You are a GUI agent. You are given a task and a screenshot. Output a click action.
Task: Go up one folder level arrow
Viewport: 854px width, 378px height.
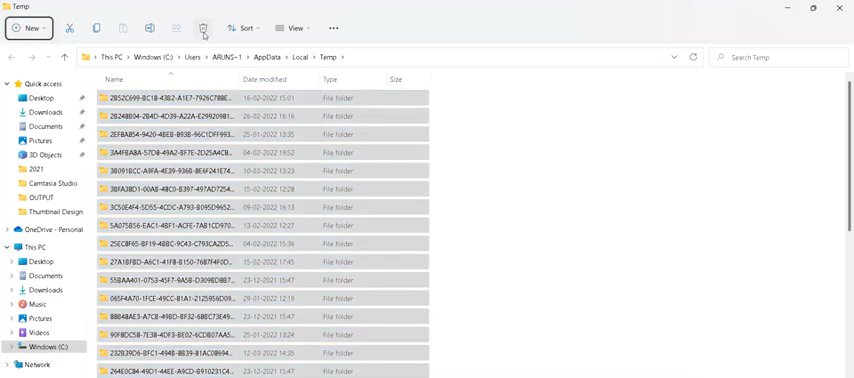point(65,57)
